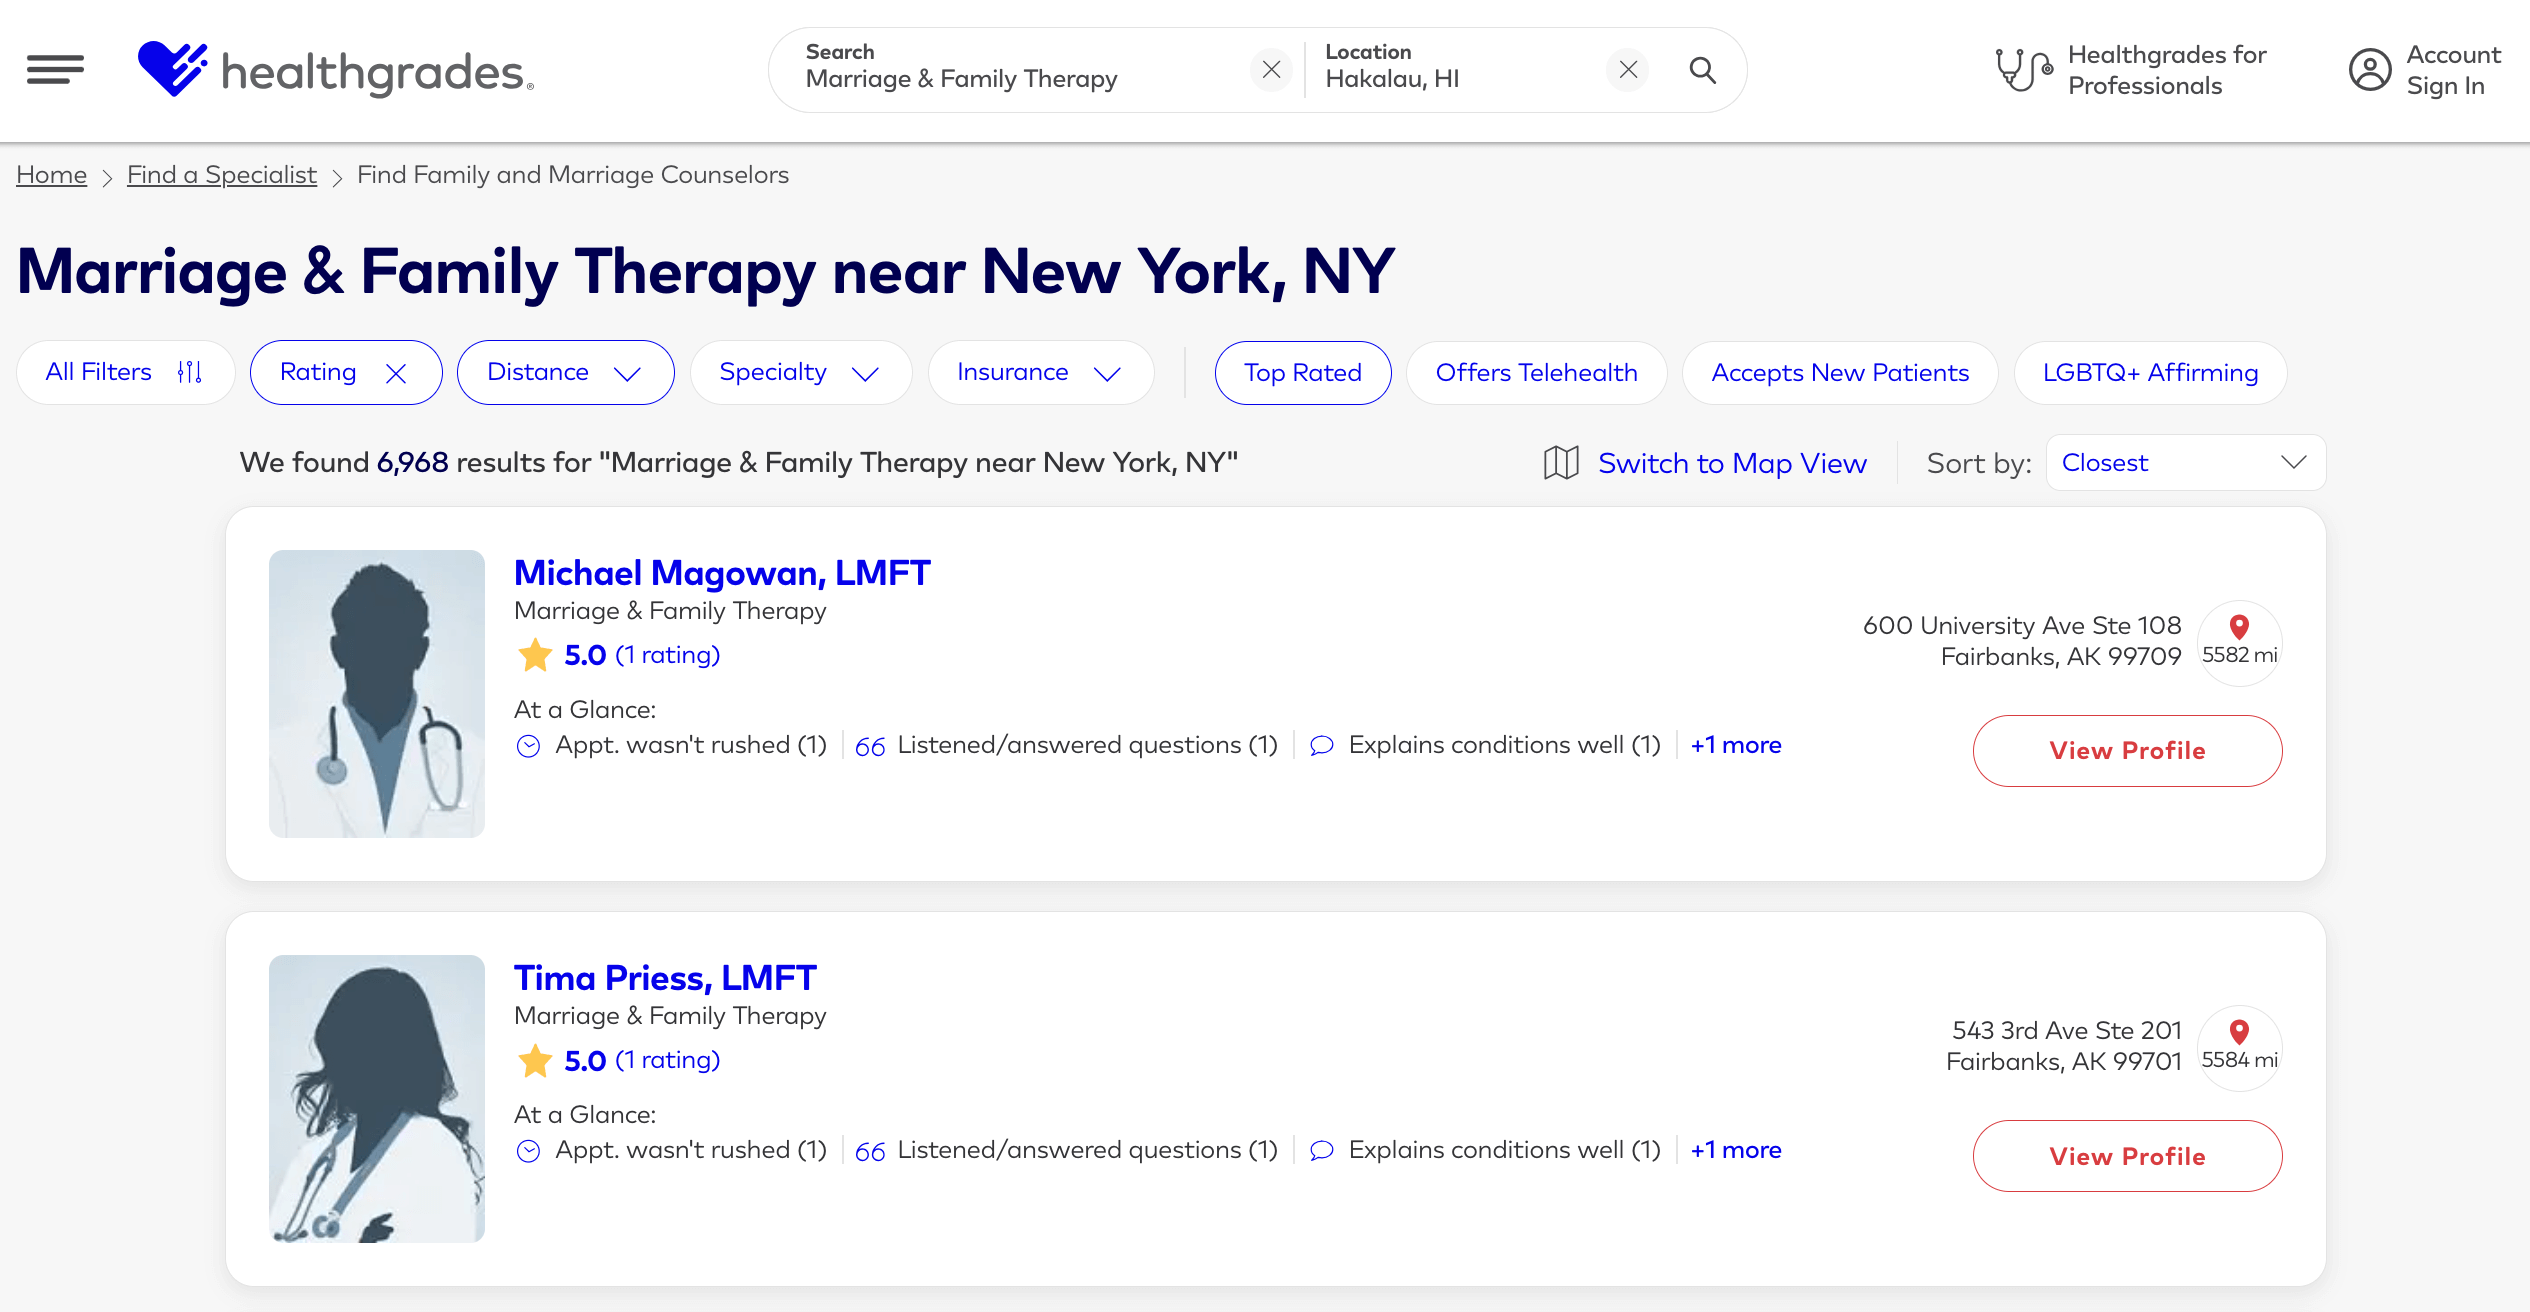The image size is (2530, 1312).
Task: Click Michael Magowan's profile photo
Action: [x=376, y=693]
